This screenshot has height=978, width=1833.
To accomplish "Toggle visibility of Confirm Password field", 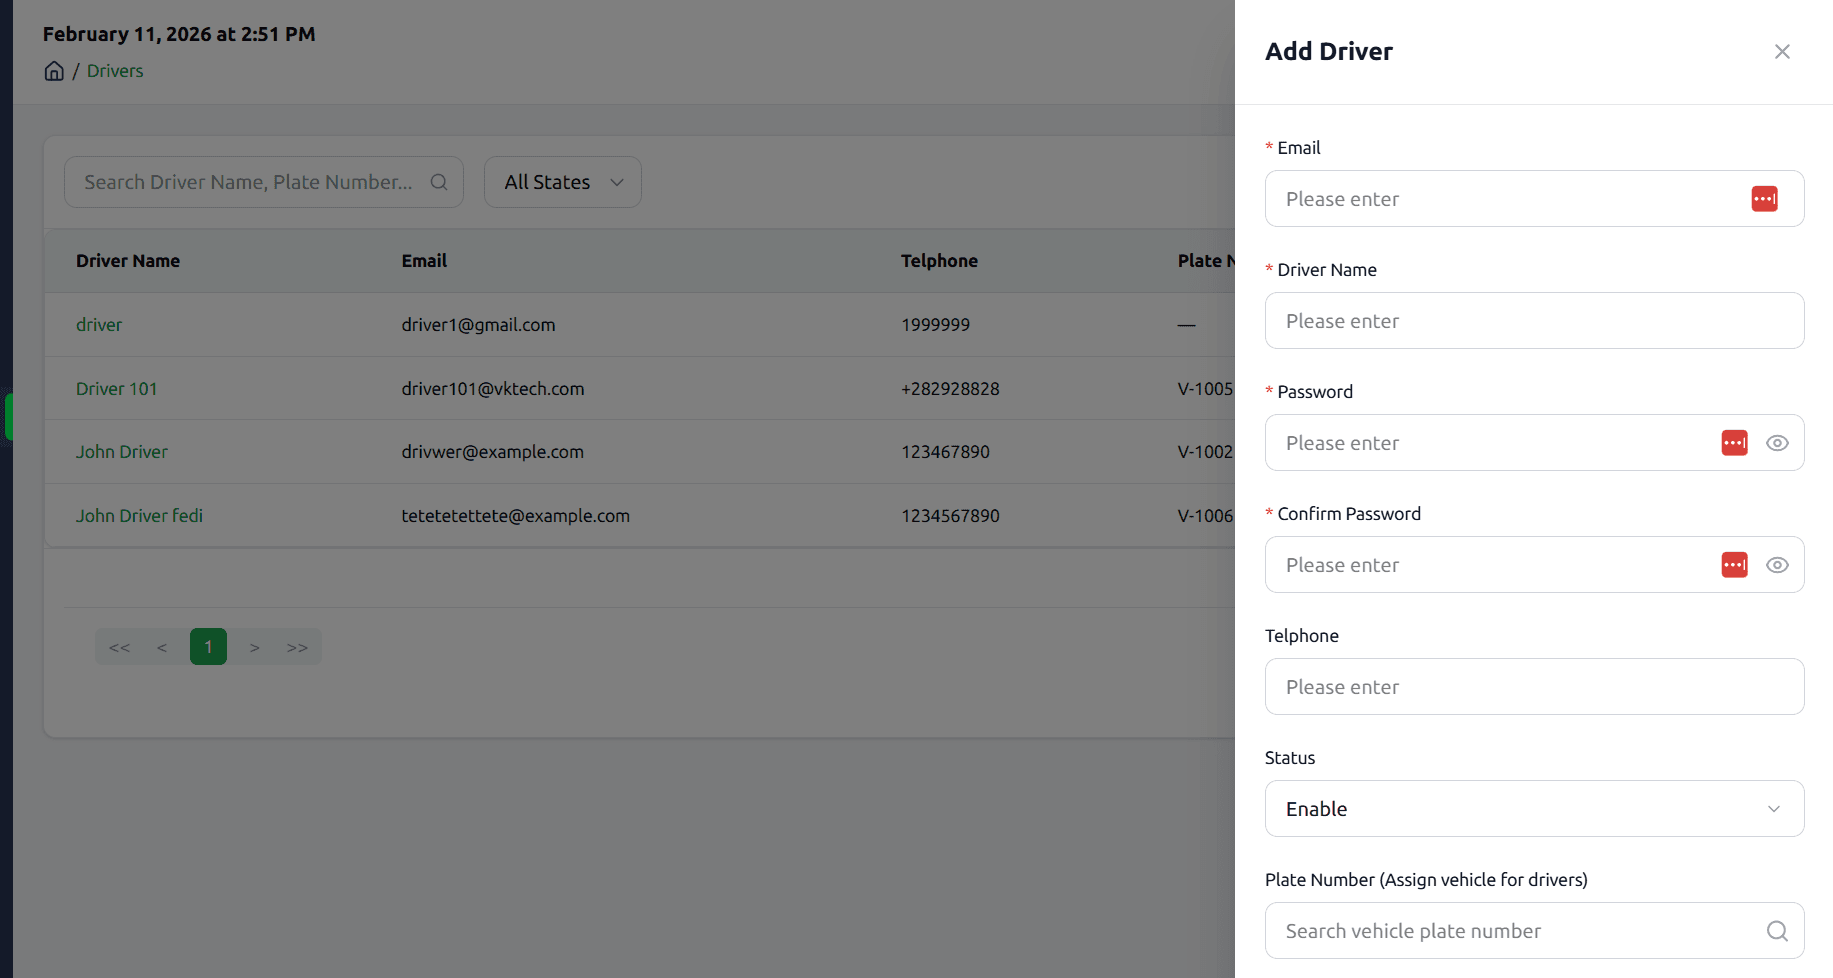I will (x=1776, y=565).
